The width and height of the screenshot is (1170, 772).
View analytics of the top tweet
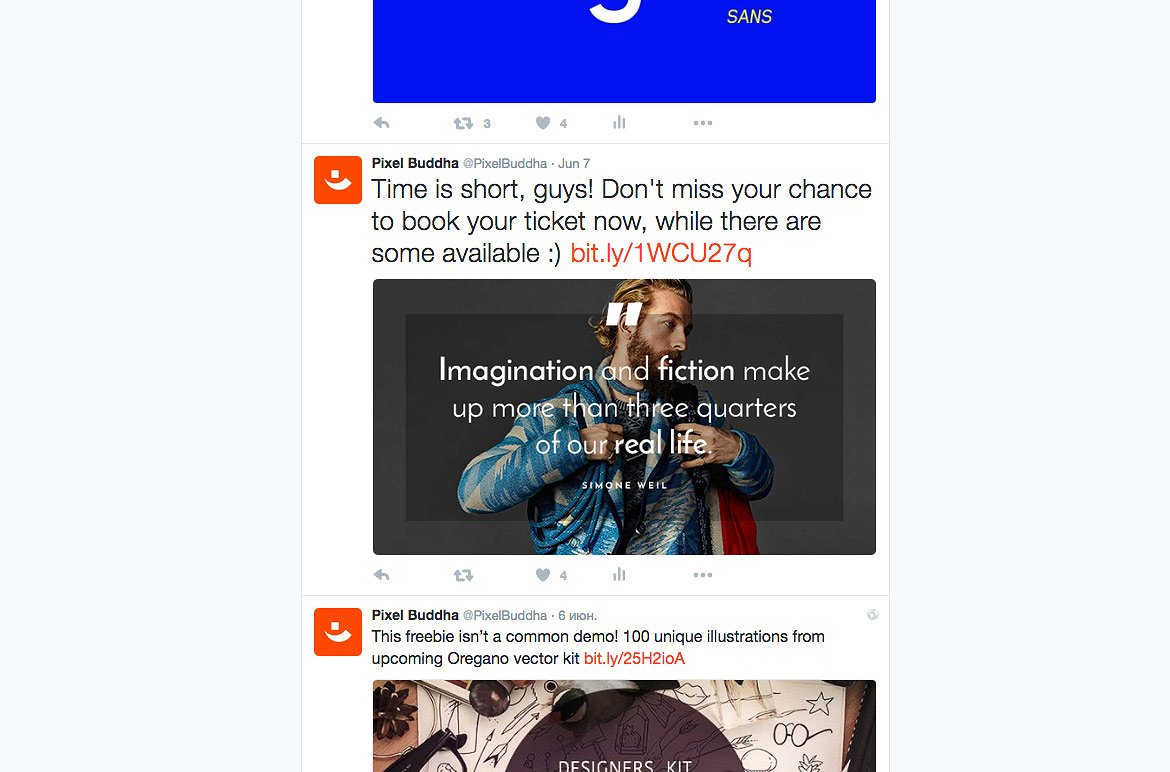point(619,122)
